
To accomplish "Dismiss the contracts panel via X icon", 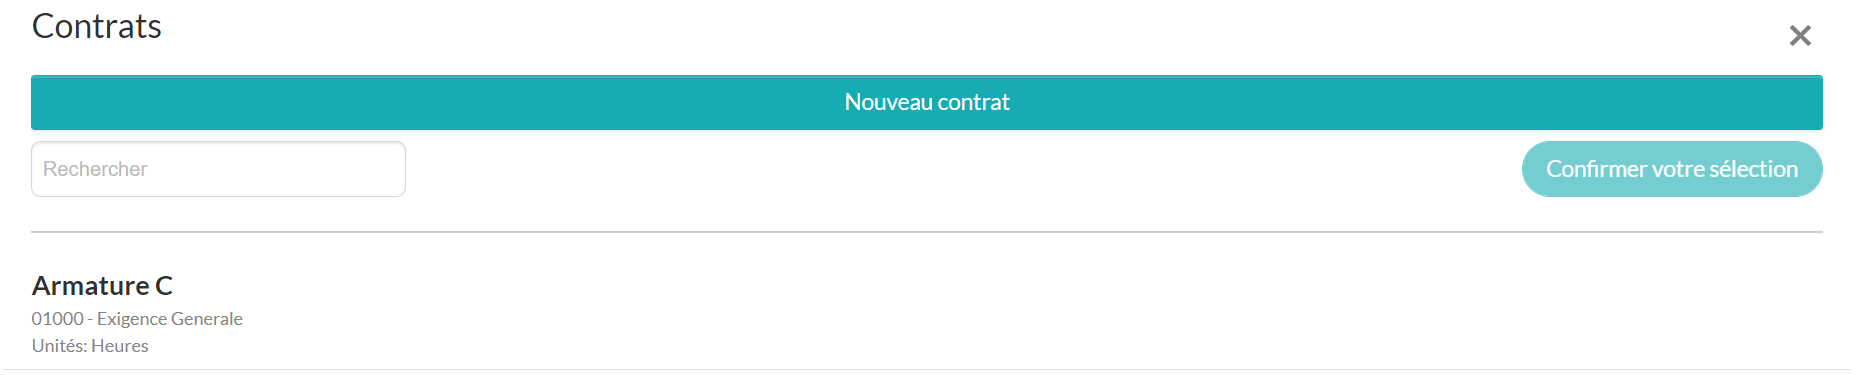I will [x=1800, y=36].
